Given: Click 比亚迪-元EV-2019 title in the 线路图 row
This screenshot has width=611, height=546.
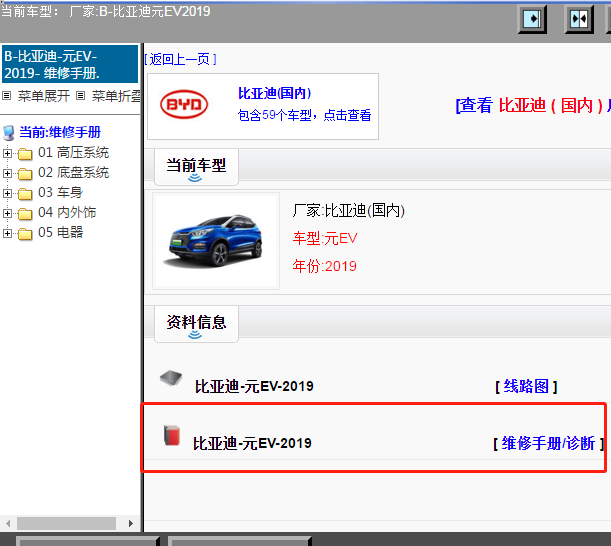Looking at the screenshot, I should click(254, 386).
